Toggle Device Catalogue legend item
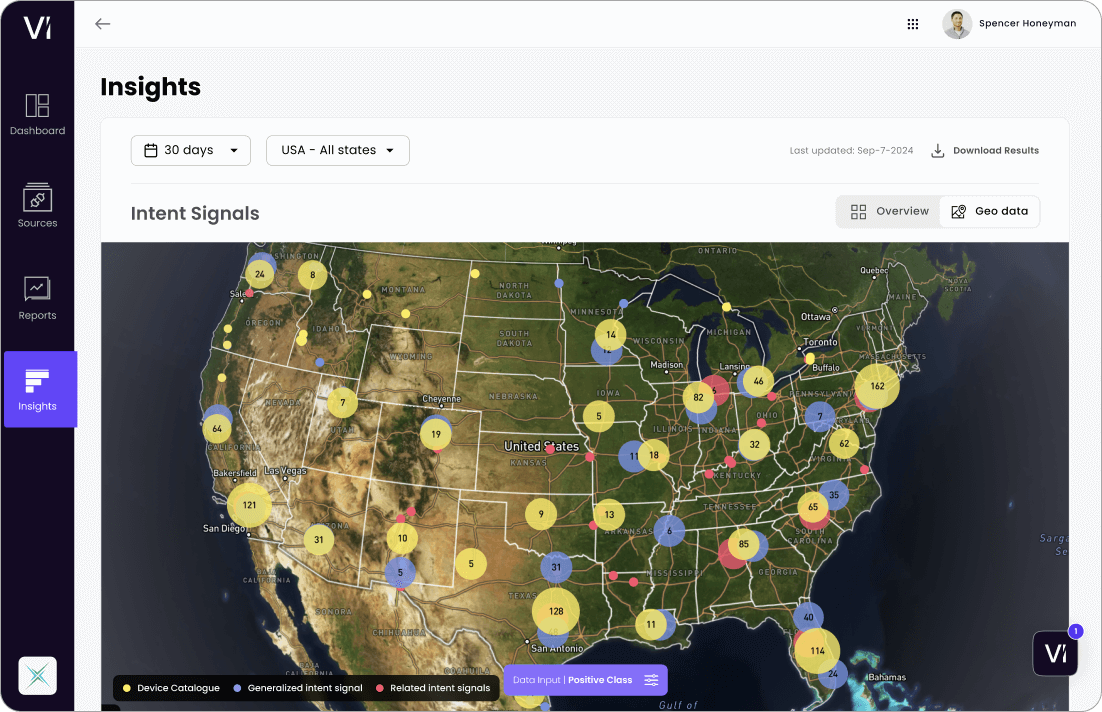 [x=171, y=688]
